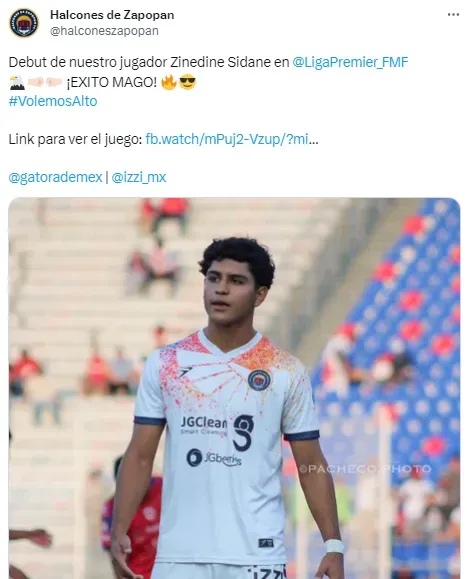Open the fb.watch game video link
The image size is (467, 579).
[231, 139]
